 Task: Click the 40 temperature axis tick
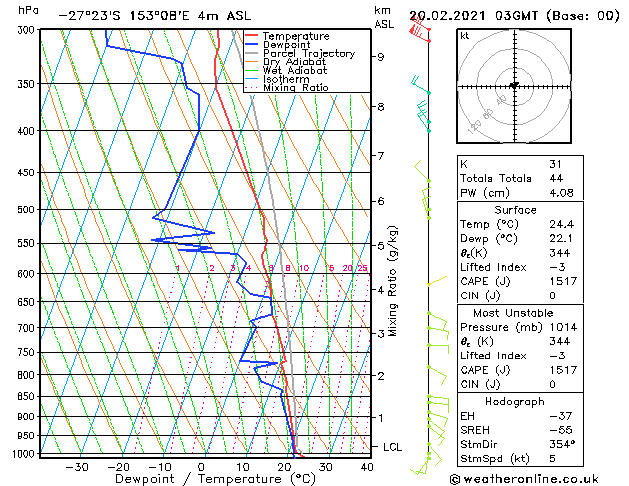point(367,467)
